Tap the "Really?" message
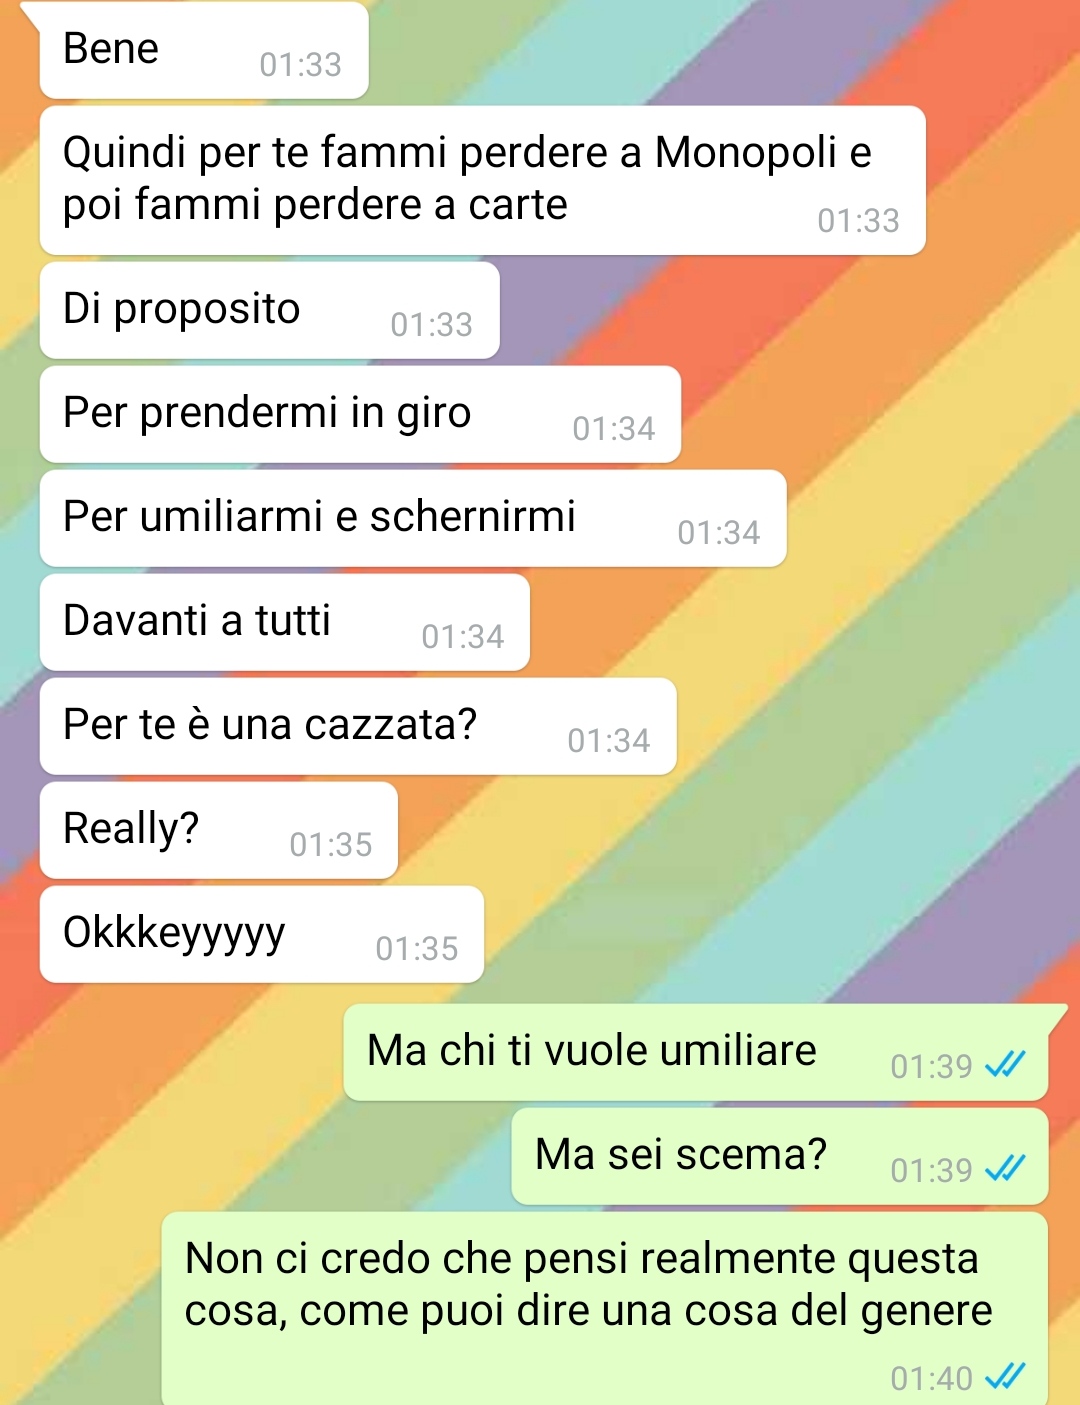The image size is (1080, 1405). pyautogui.click(x=219, y=830)
